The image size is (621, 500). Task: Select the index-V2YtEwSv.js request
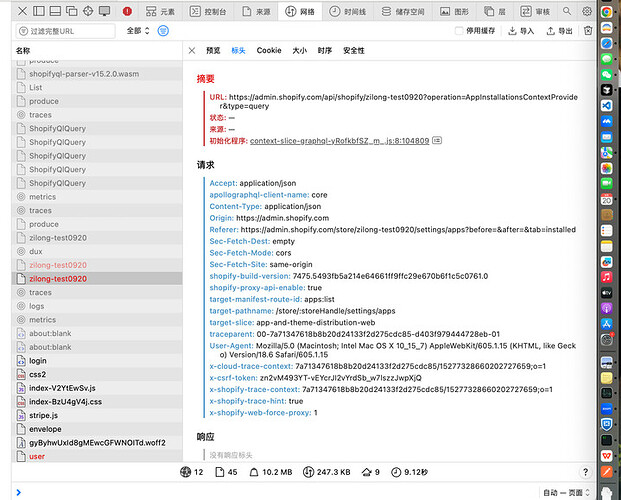pos(97,388)
